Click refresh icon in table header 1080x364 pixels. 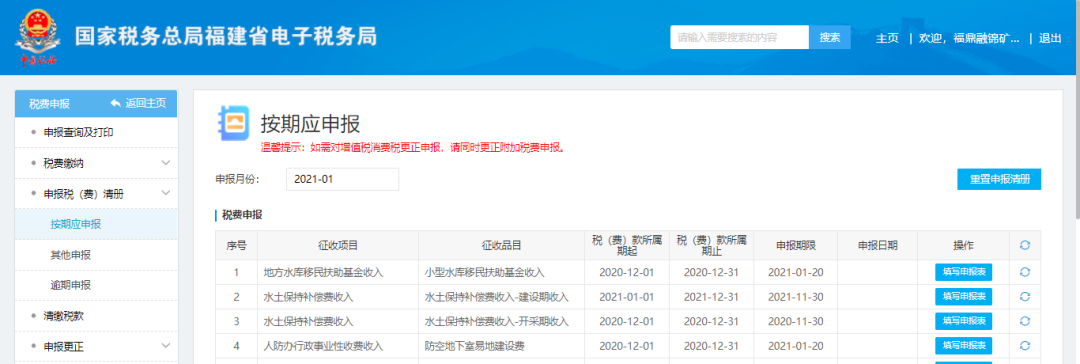coord(1024,245)
